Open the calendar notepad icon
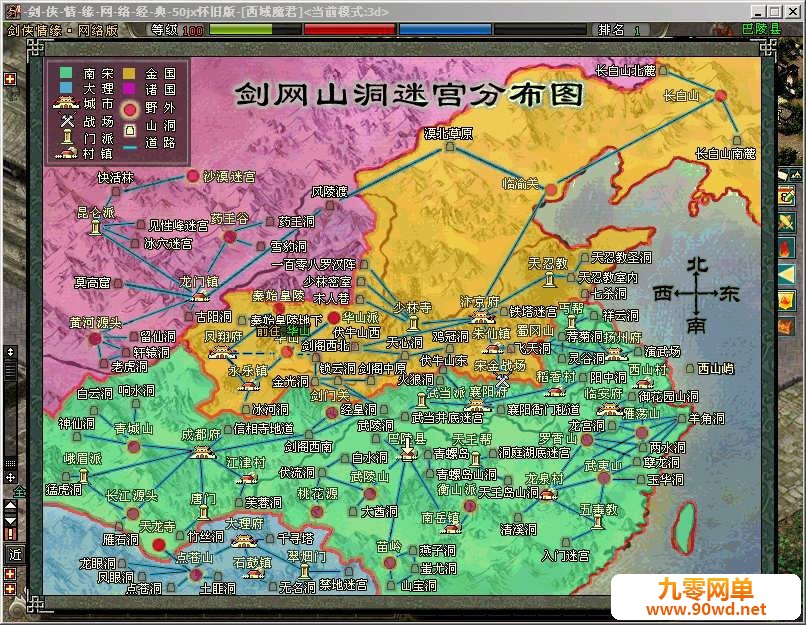 [x=787, y=197]
